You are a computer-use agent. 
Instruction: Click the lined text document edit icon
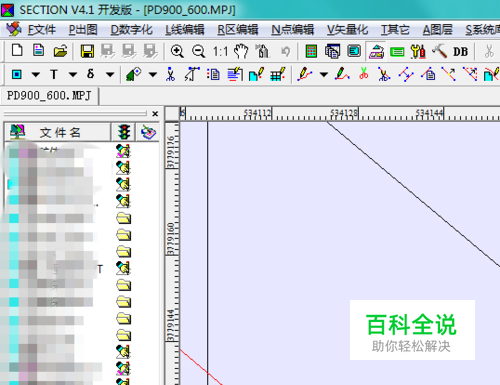click(235, 74)
